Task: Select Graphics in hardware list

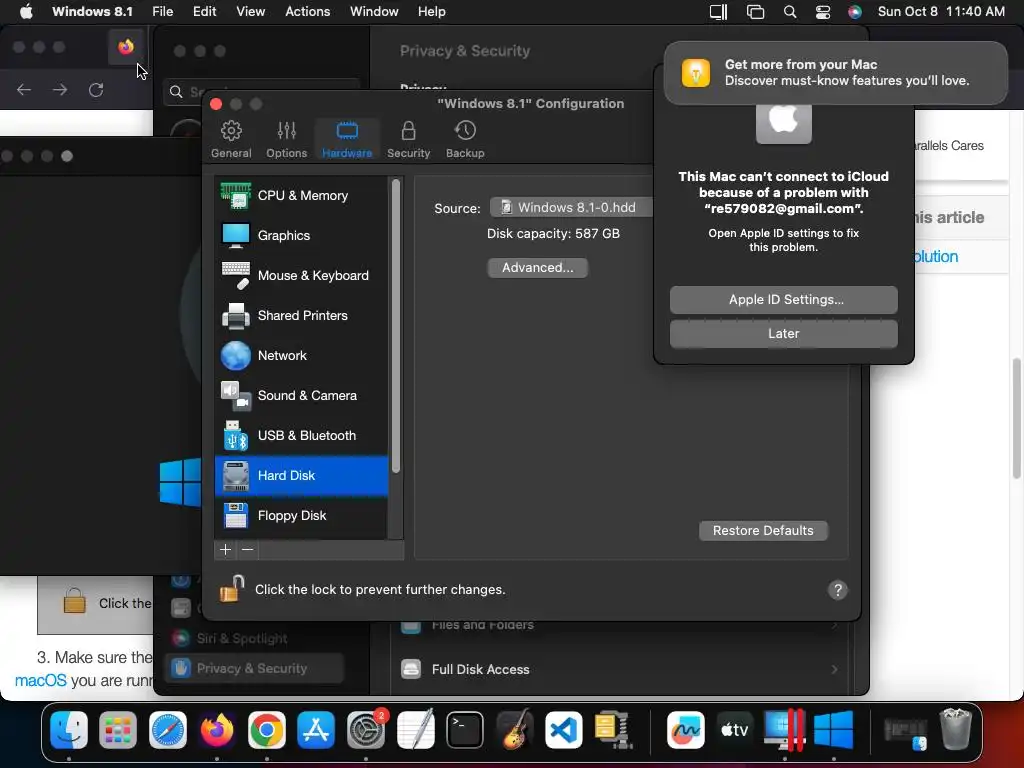Action: click(x=301, y=235)
